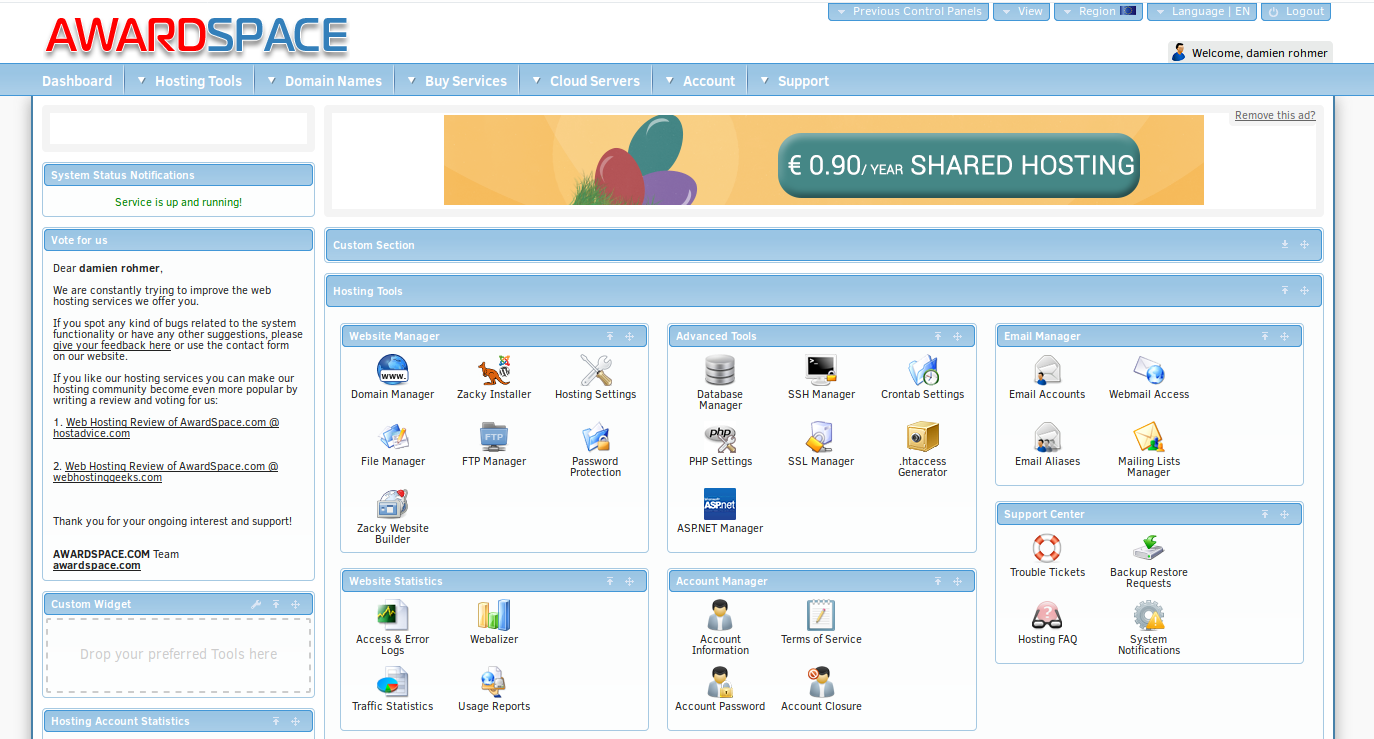Open the Support navigation menu
The height and width of the screenshot is (739, 1374).
pos(795,81)
